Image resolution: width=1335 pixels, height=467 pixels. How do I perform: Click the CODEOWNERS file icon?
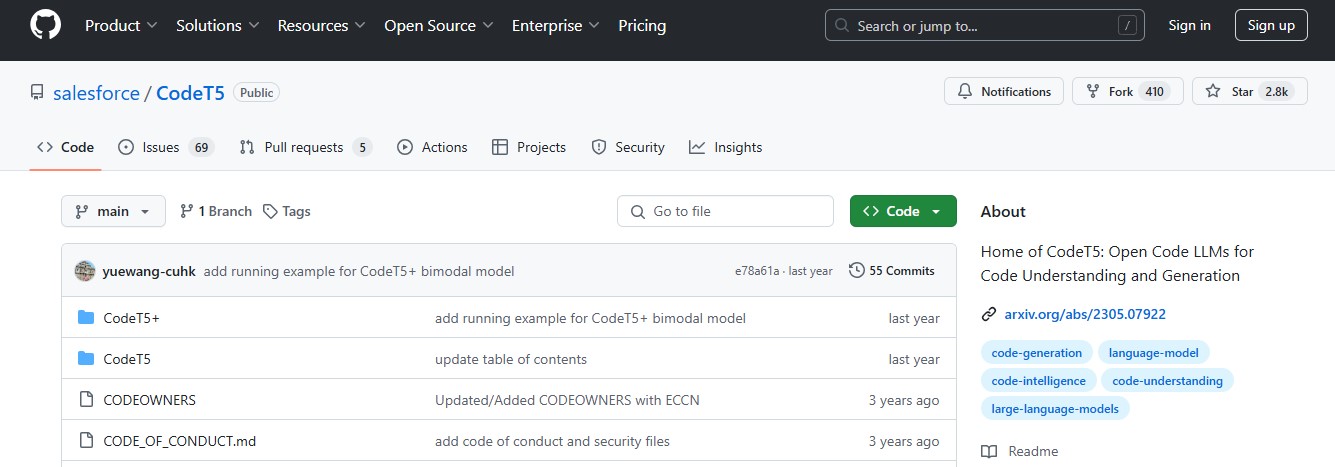[86, 400]
